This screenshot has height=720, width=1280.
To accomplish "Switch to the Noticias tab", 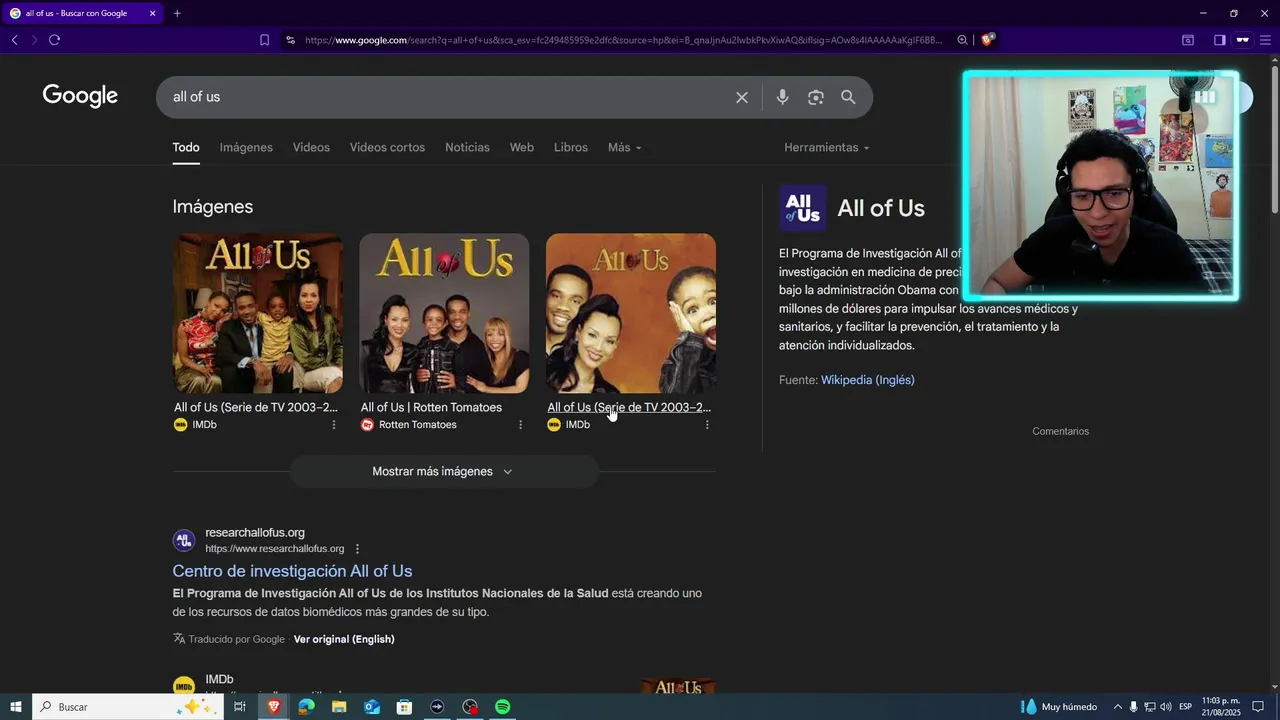I will click(467, 147).
